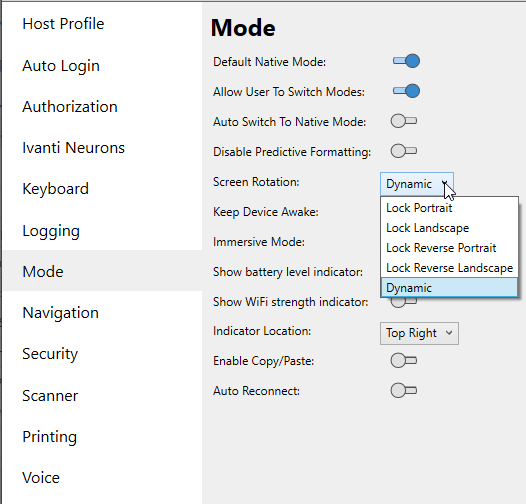The image size is (526, 504).
Task: Click the Immersive Mode label
Action: pyautogui.click(x=259, y=242)
